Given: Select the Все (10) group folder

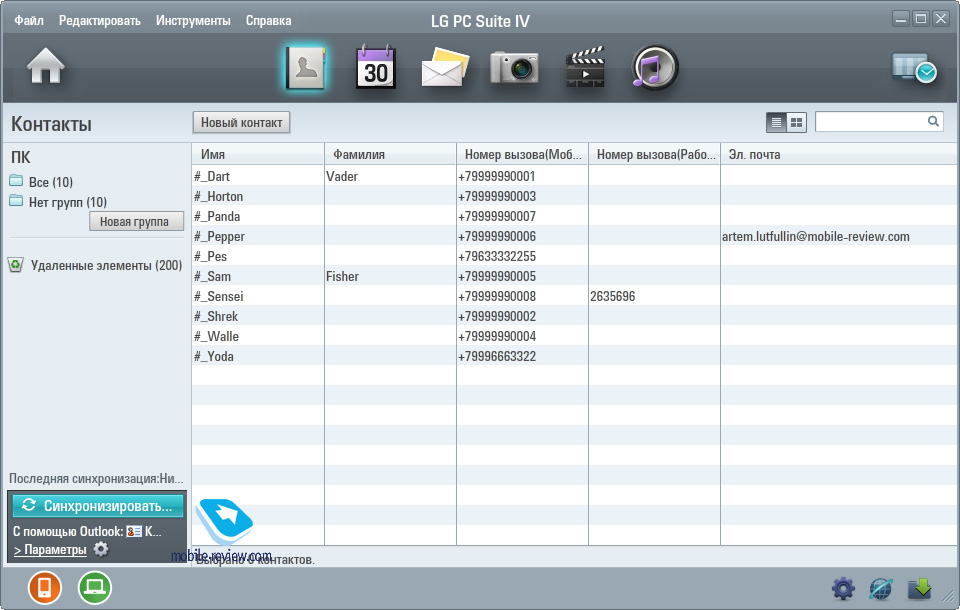Looking at the screenshot, I should tap(50, 182).
